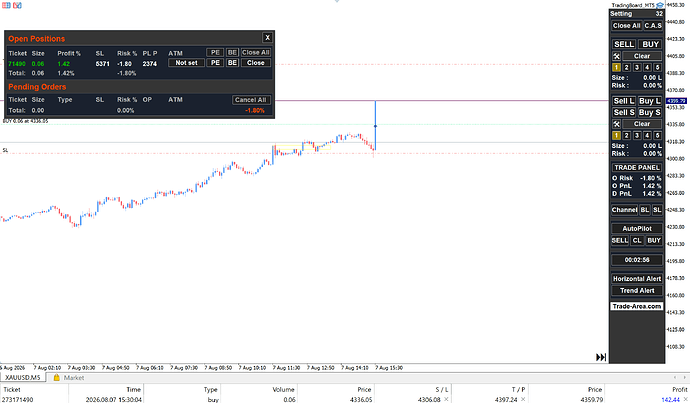
Task: Click Close All on the right trading board
Action: point(627,26)
